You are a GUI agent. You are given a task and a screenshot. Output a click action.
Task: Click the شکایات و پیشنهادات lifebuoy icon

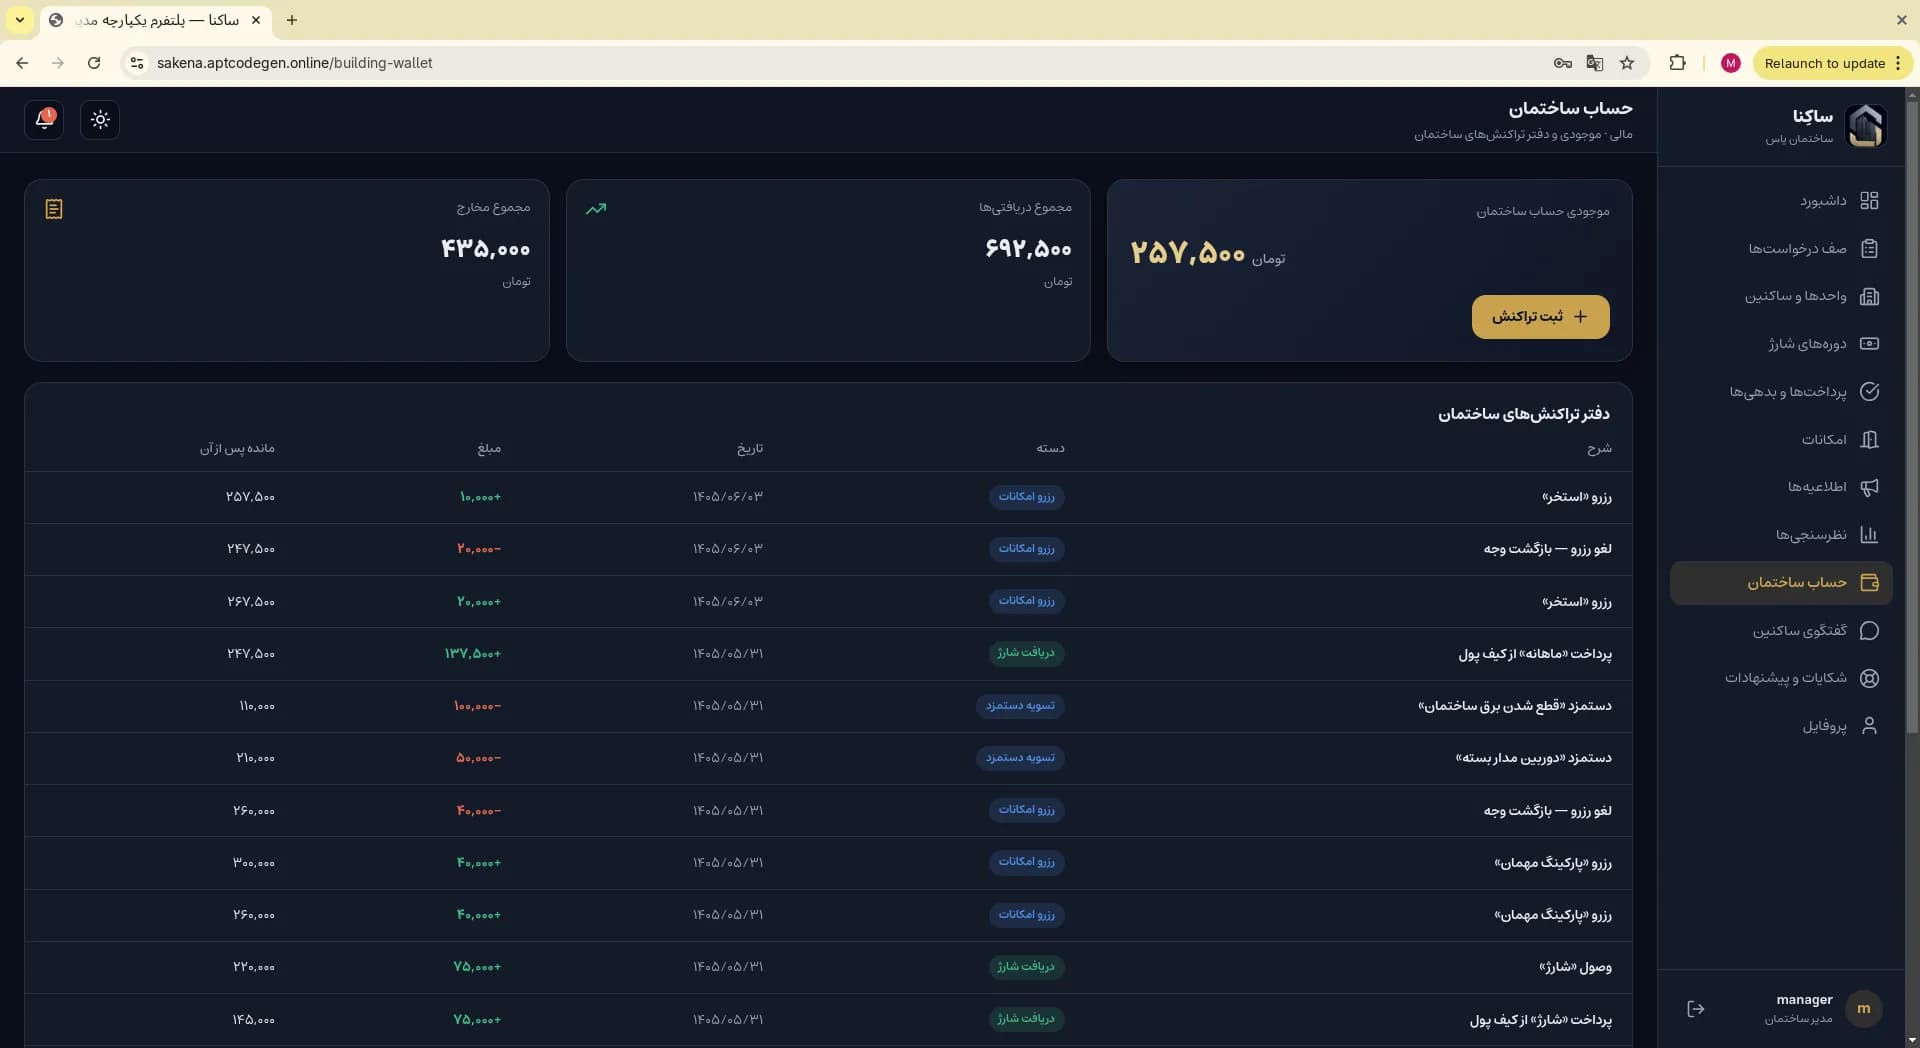coord(1869,678)
